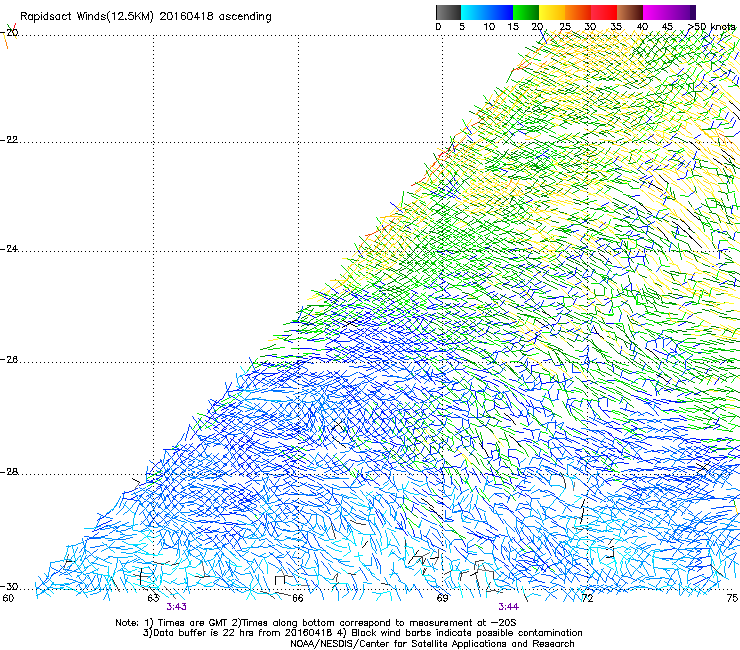Click the -26 latitude axis label

point(10,360)
